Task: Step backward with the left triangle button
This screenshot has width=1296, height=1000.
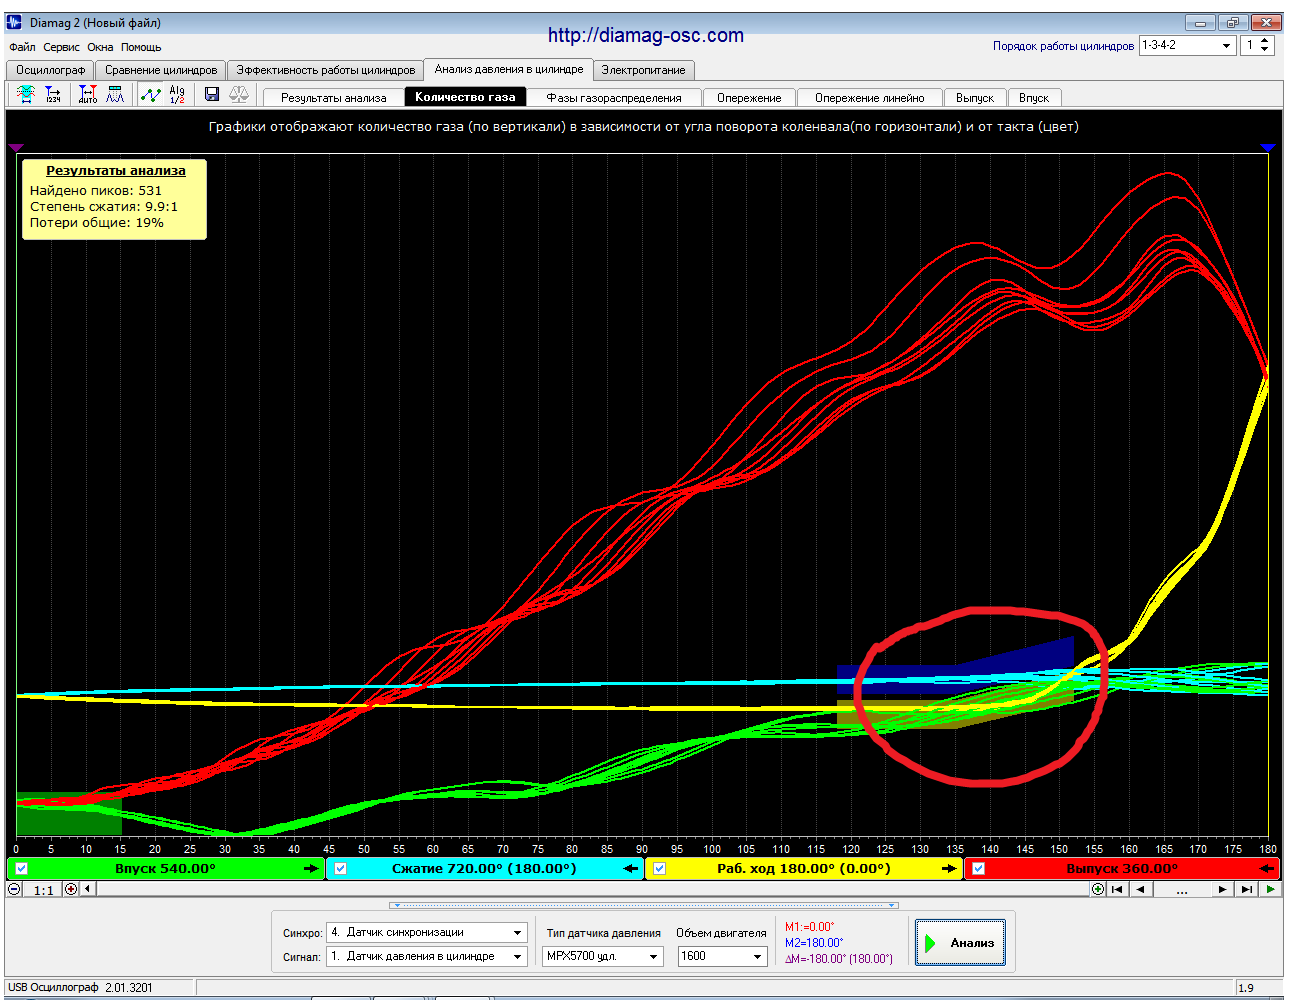Action: [x=1141, y=889]
